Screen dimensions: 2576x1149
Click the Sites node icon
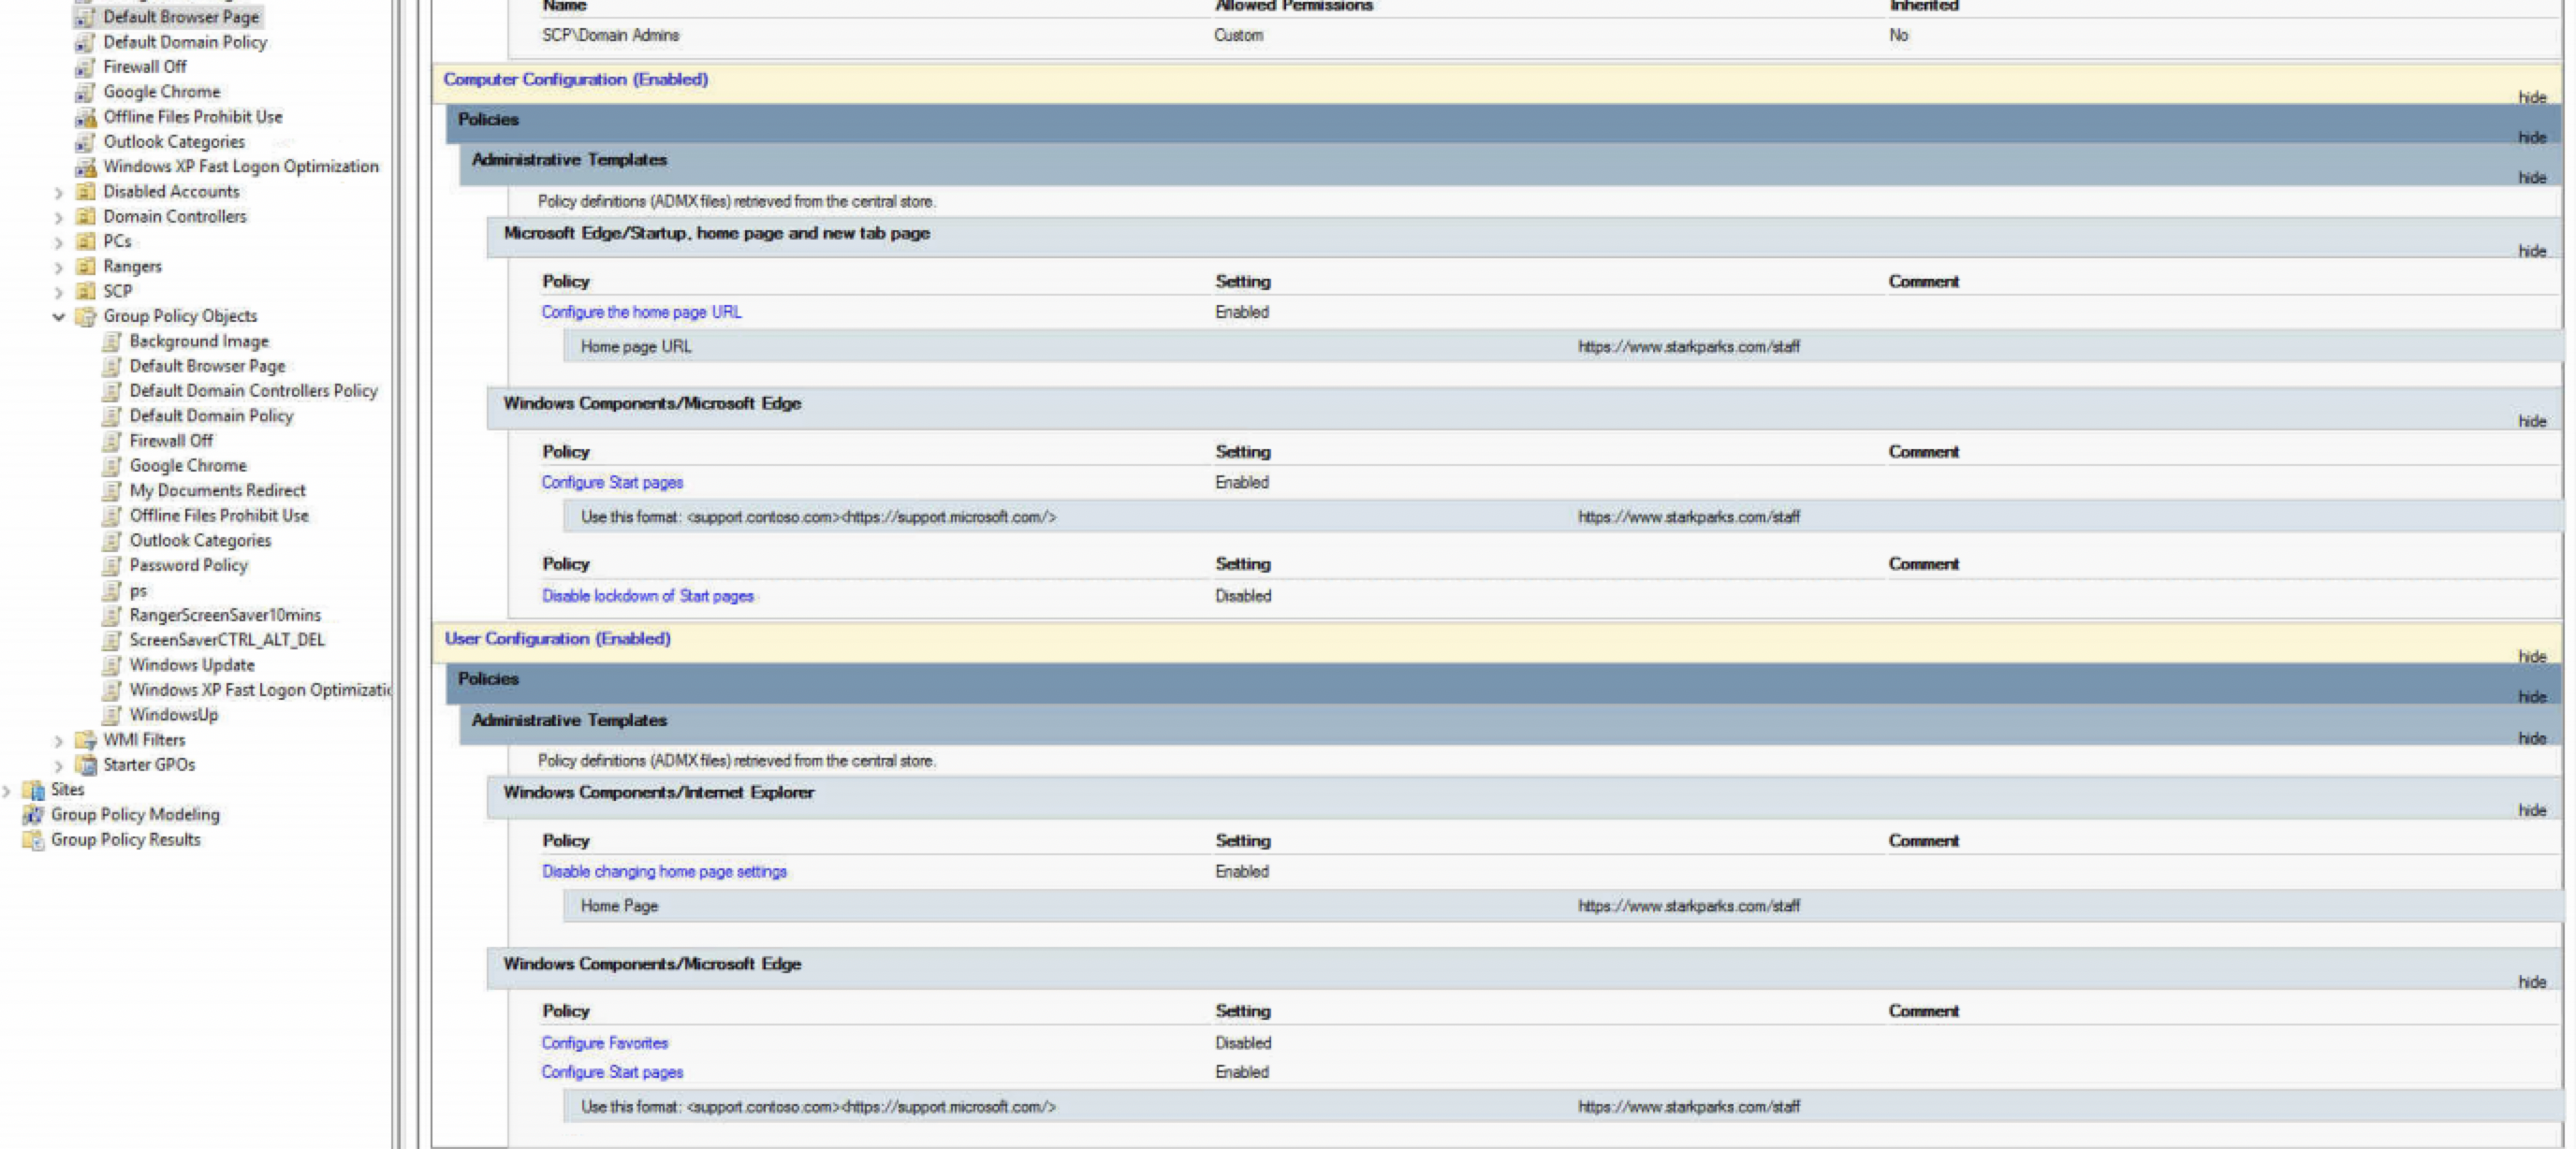33,789
